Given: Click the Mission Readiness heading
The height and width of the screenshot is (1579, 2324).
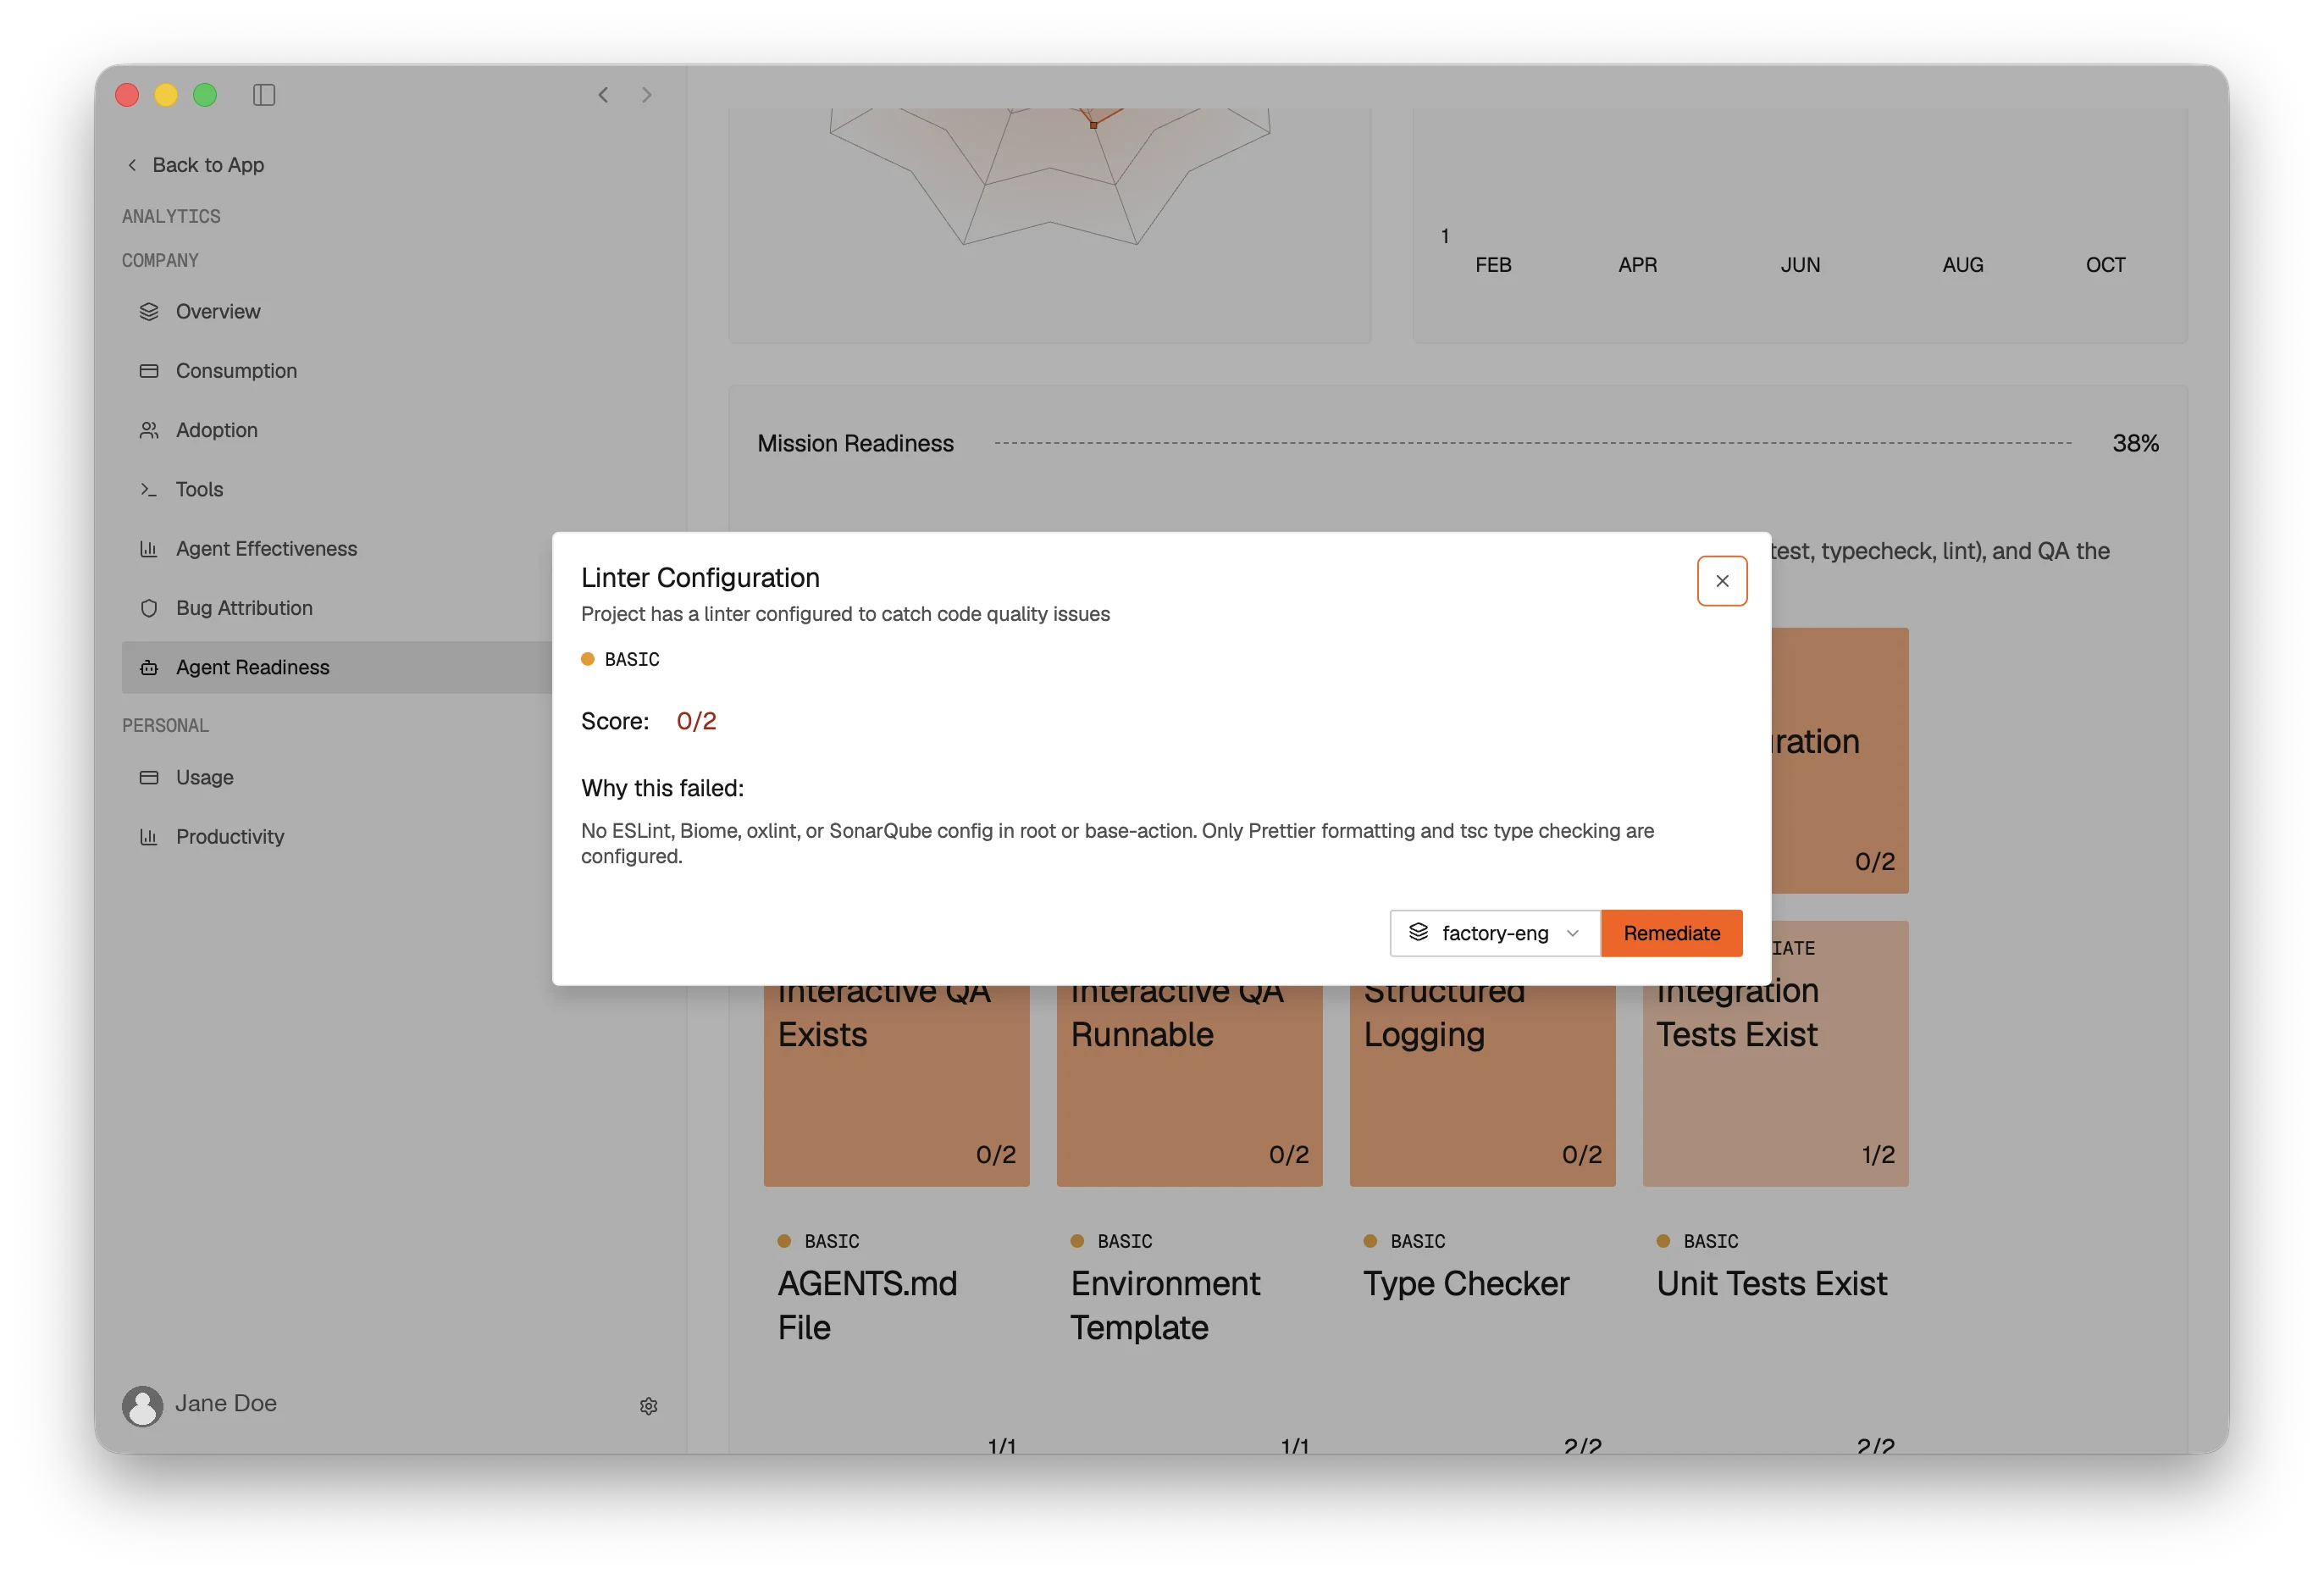Looking at the screenshot, I should tap(855, 443).
